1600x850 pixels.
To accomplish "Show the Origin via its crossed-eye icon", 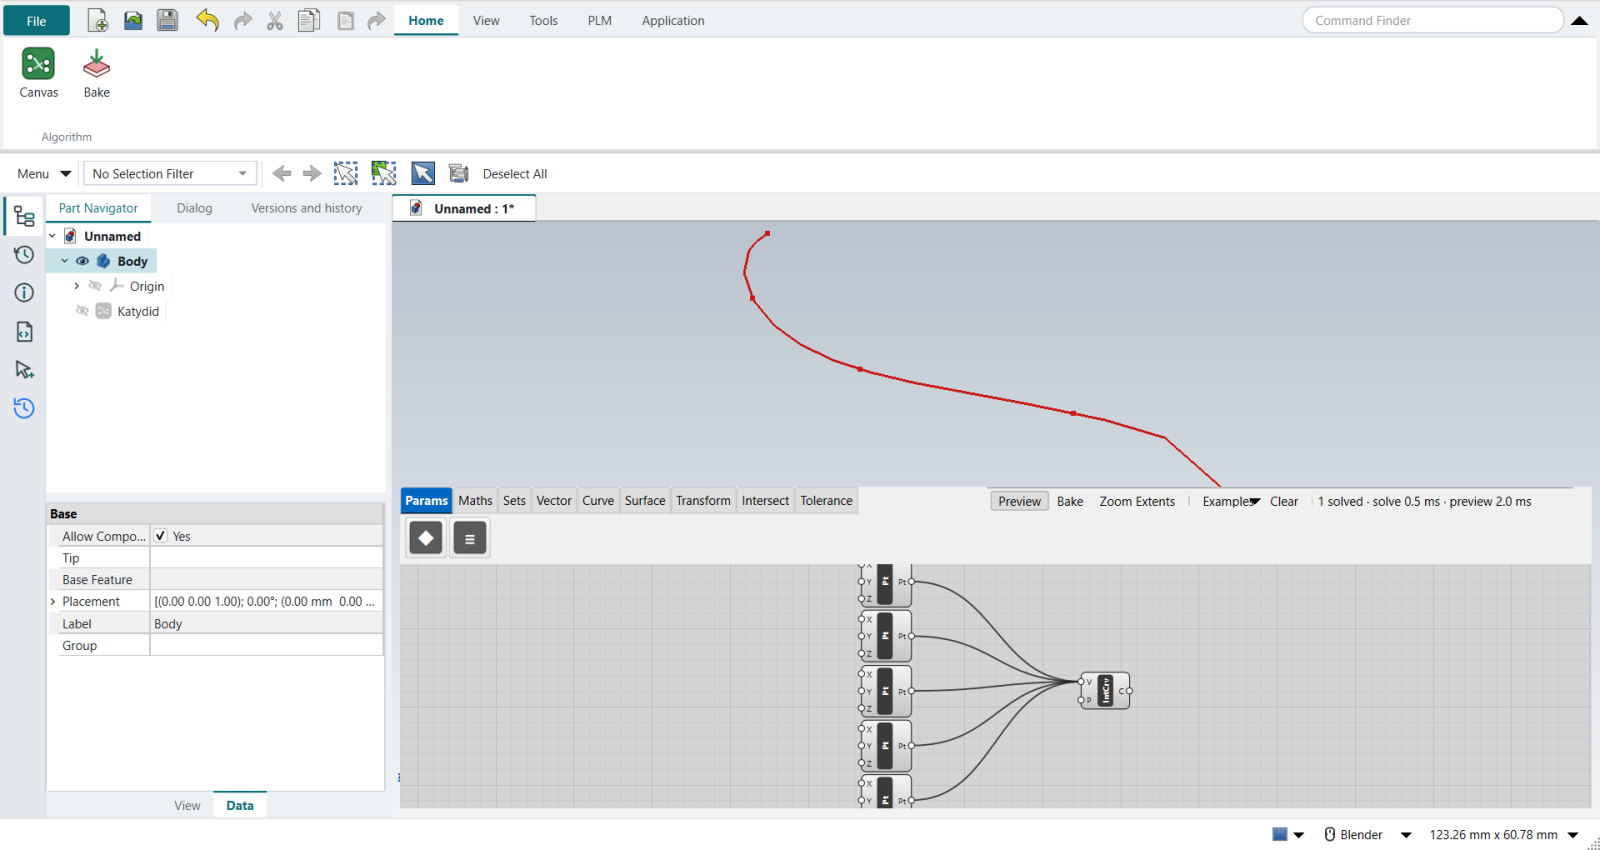I will tap(95, 286).
